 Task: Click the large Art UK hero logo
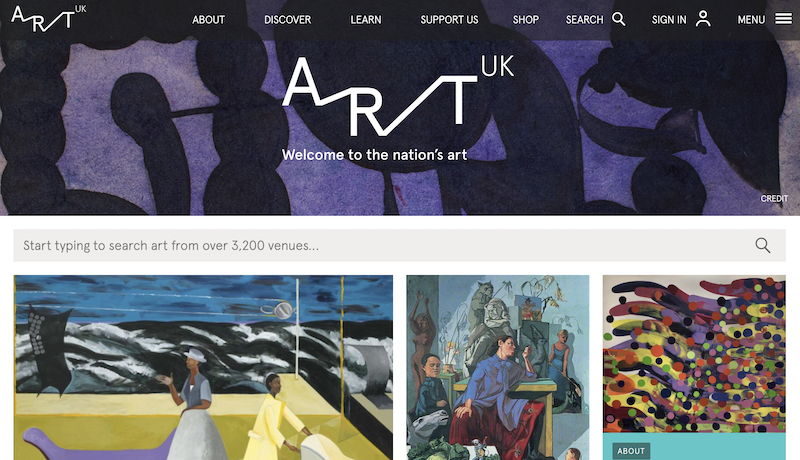pyautogui.click(x=398, y=95)
